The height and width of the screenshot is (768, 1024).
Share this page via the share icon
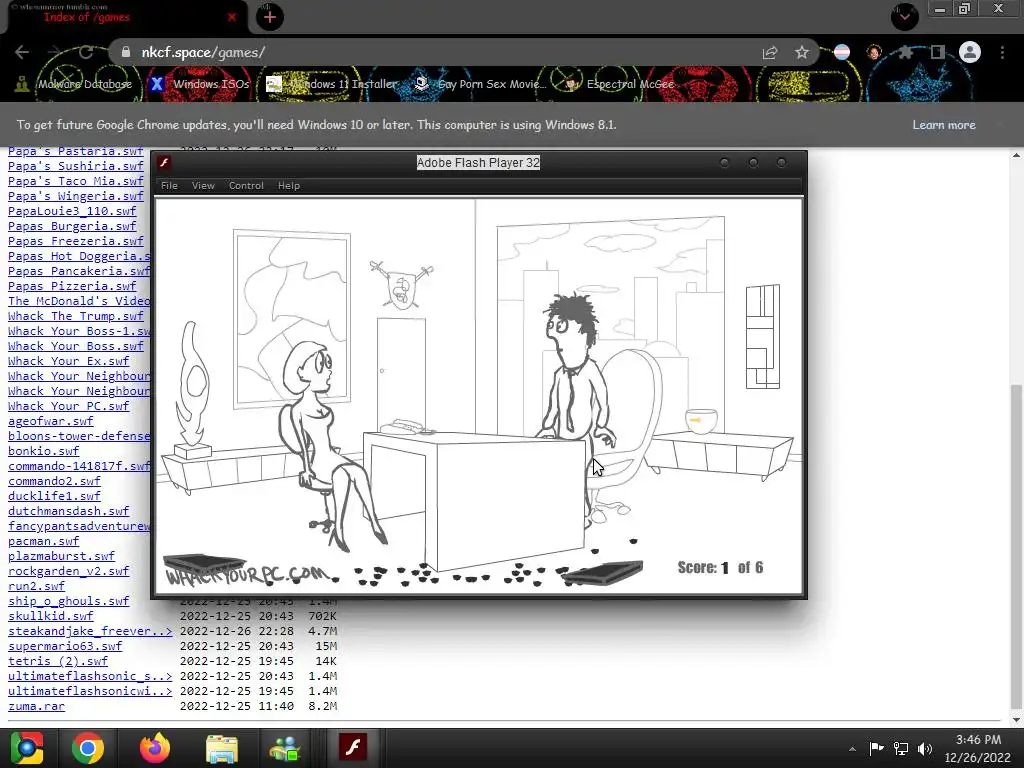tap(770, 52)
